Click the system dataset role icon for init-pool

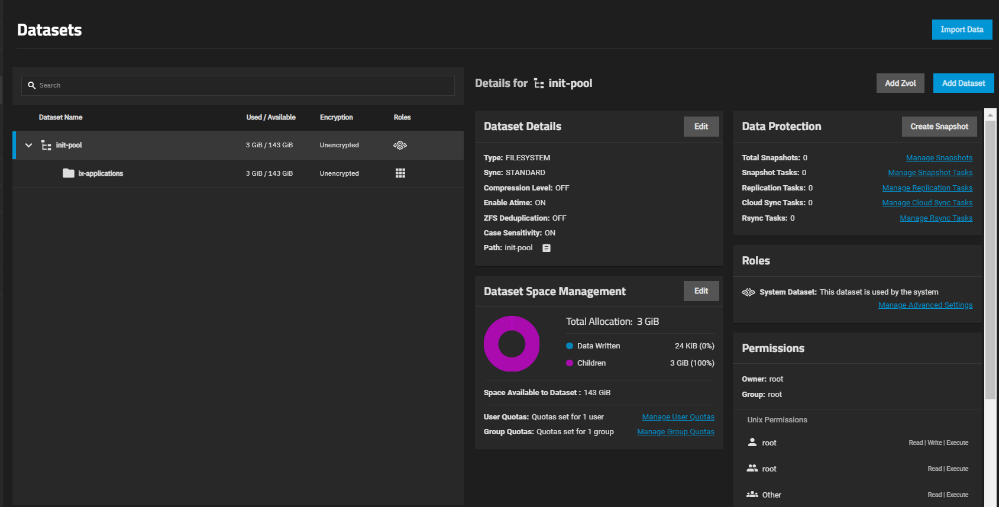(x=400, y=145)
